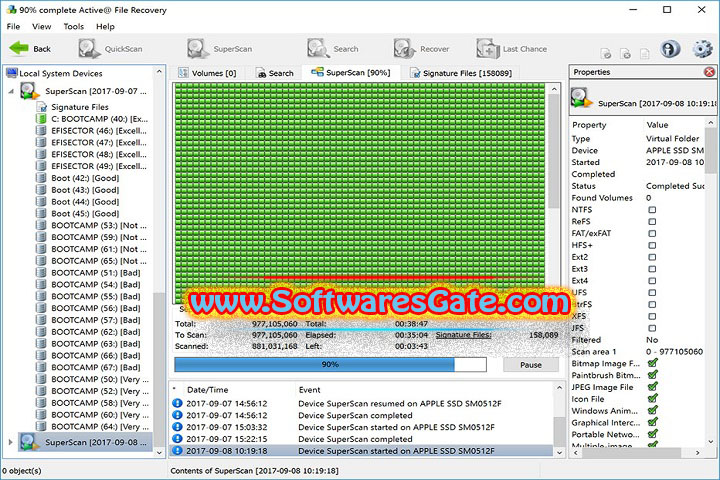Open the Signature Files link
This screenshot has width=720, height=480.
pos(463,335)
